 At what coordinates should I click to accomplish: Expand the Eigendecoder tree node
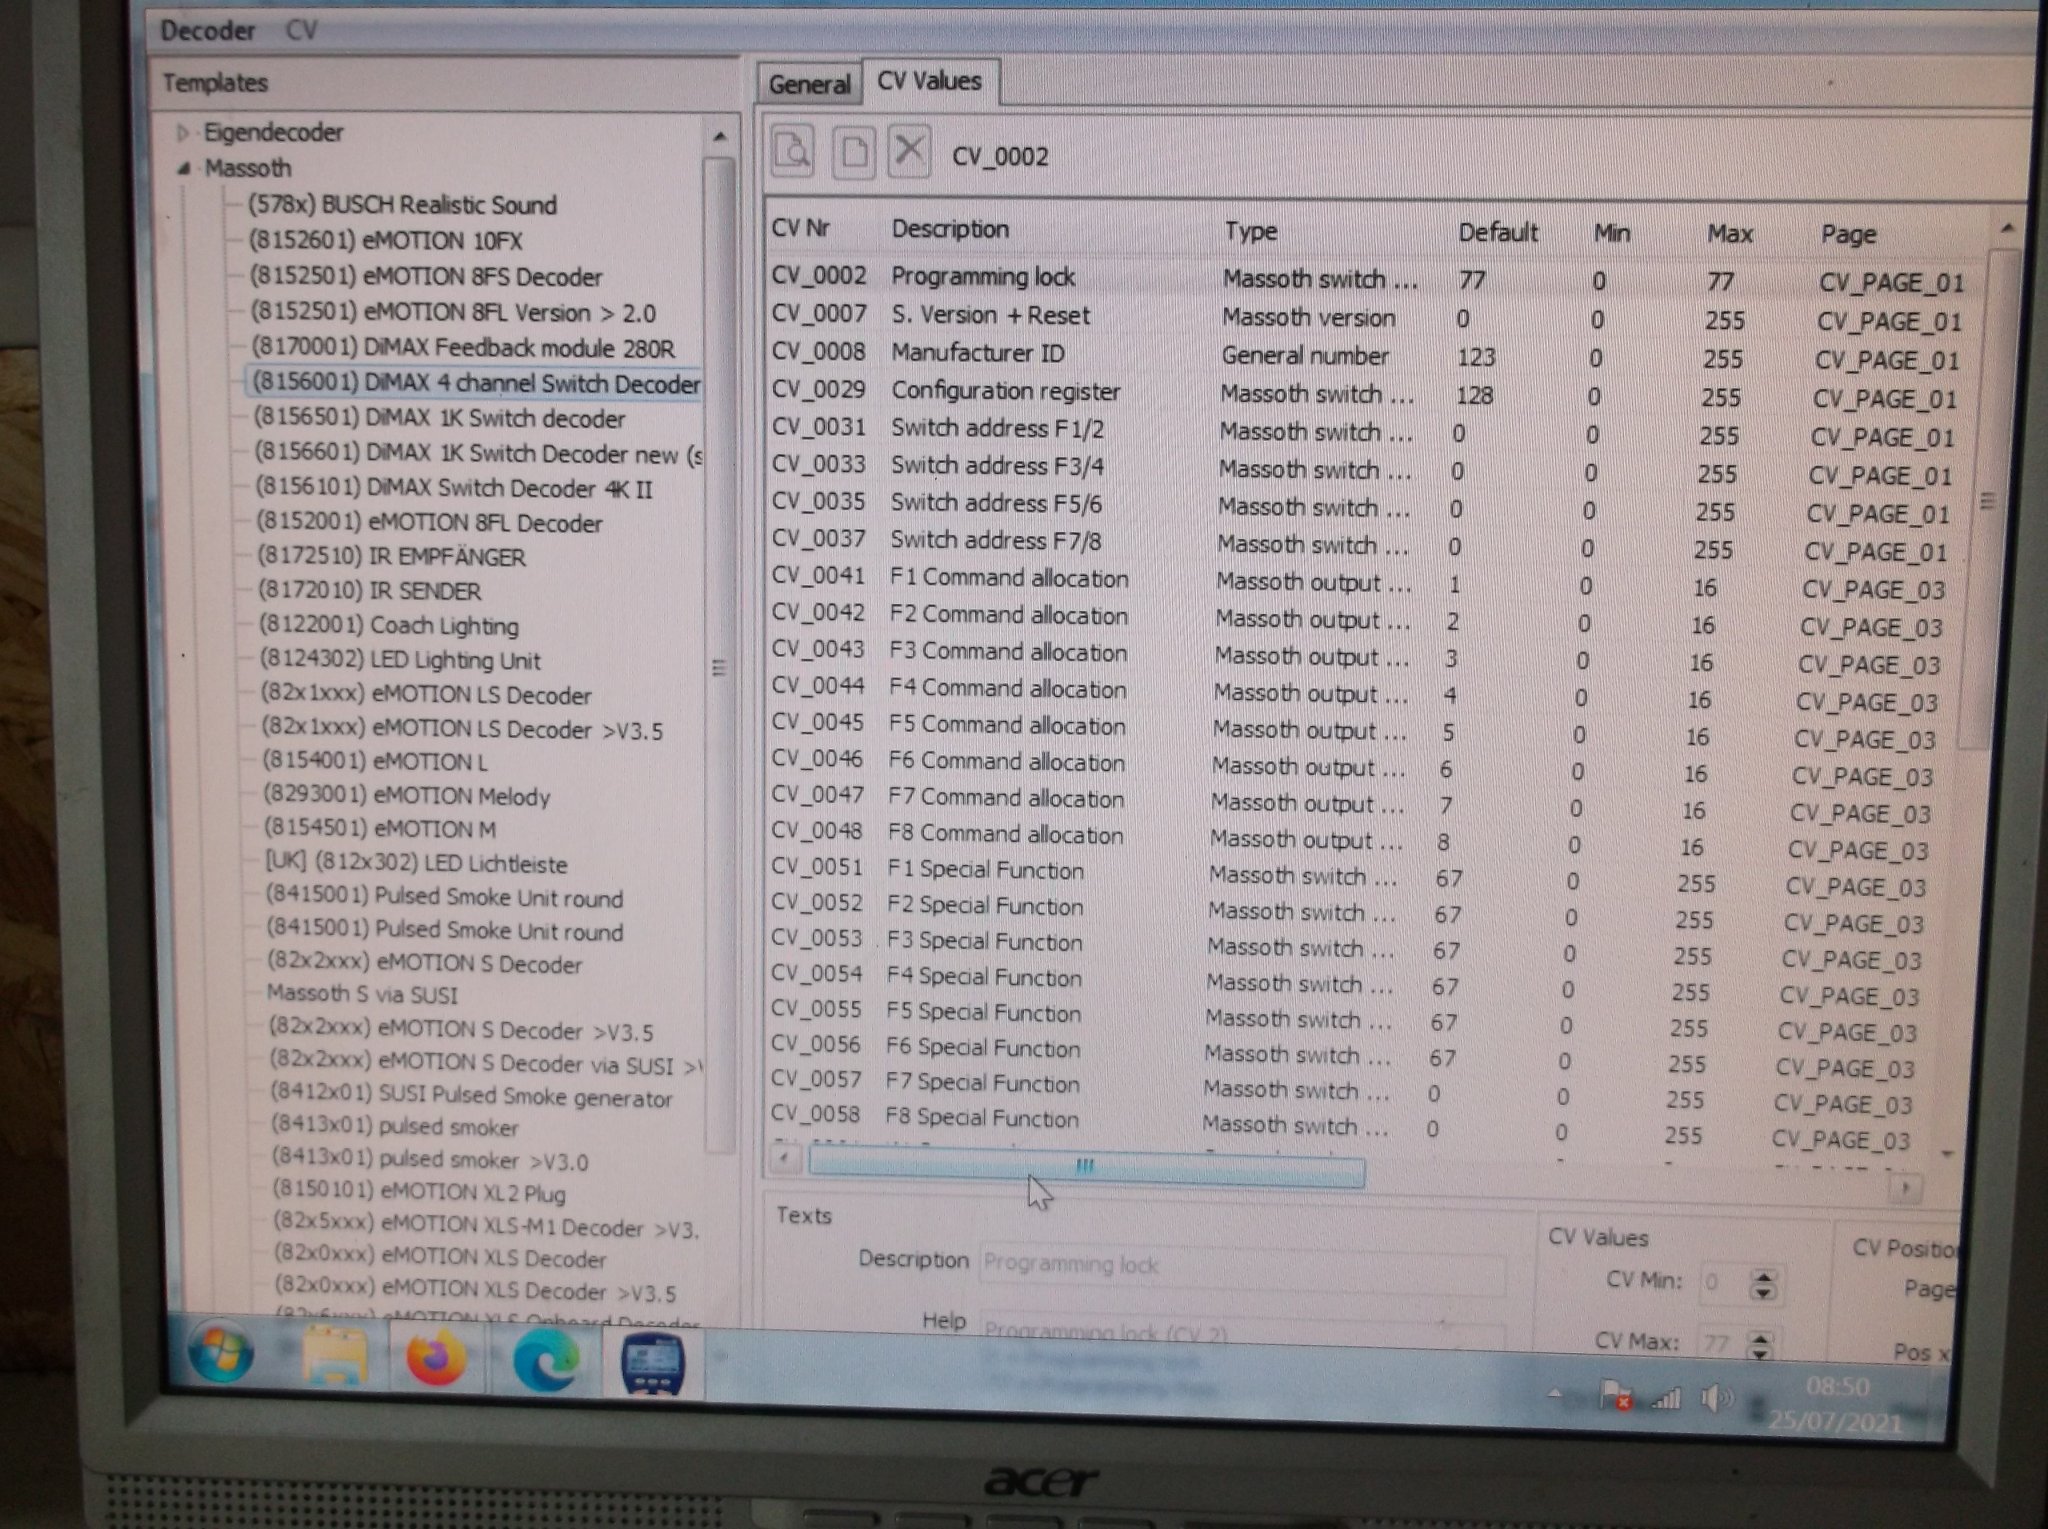[182, 132]
